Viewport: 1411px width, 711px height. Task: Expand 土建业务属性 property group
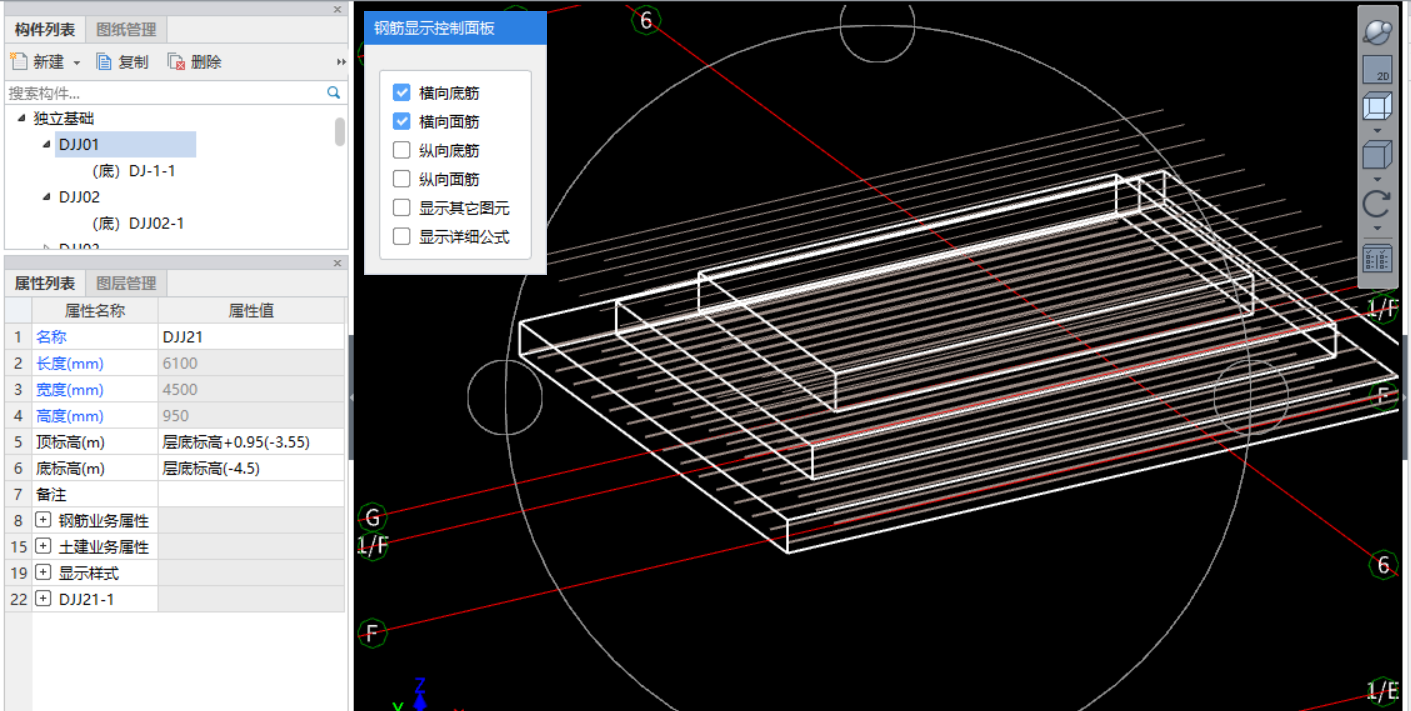point(43,546)
